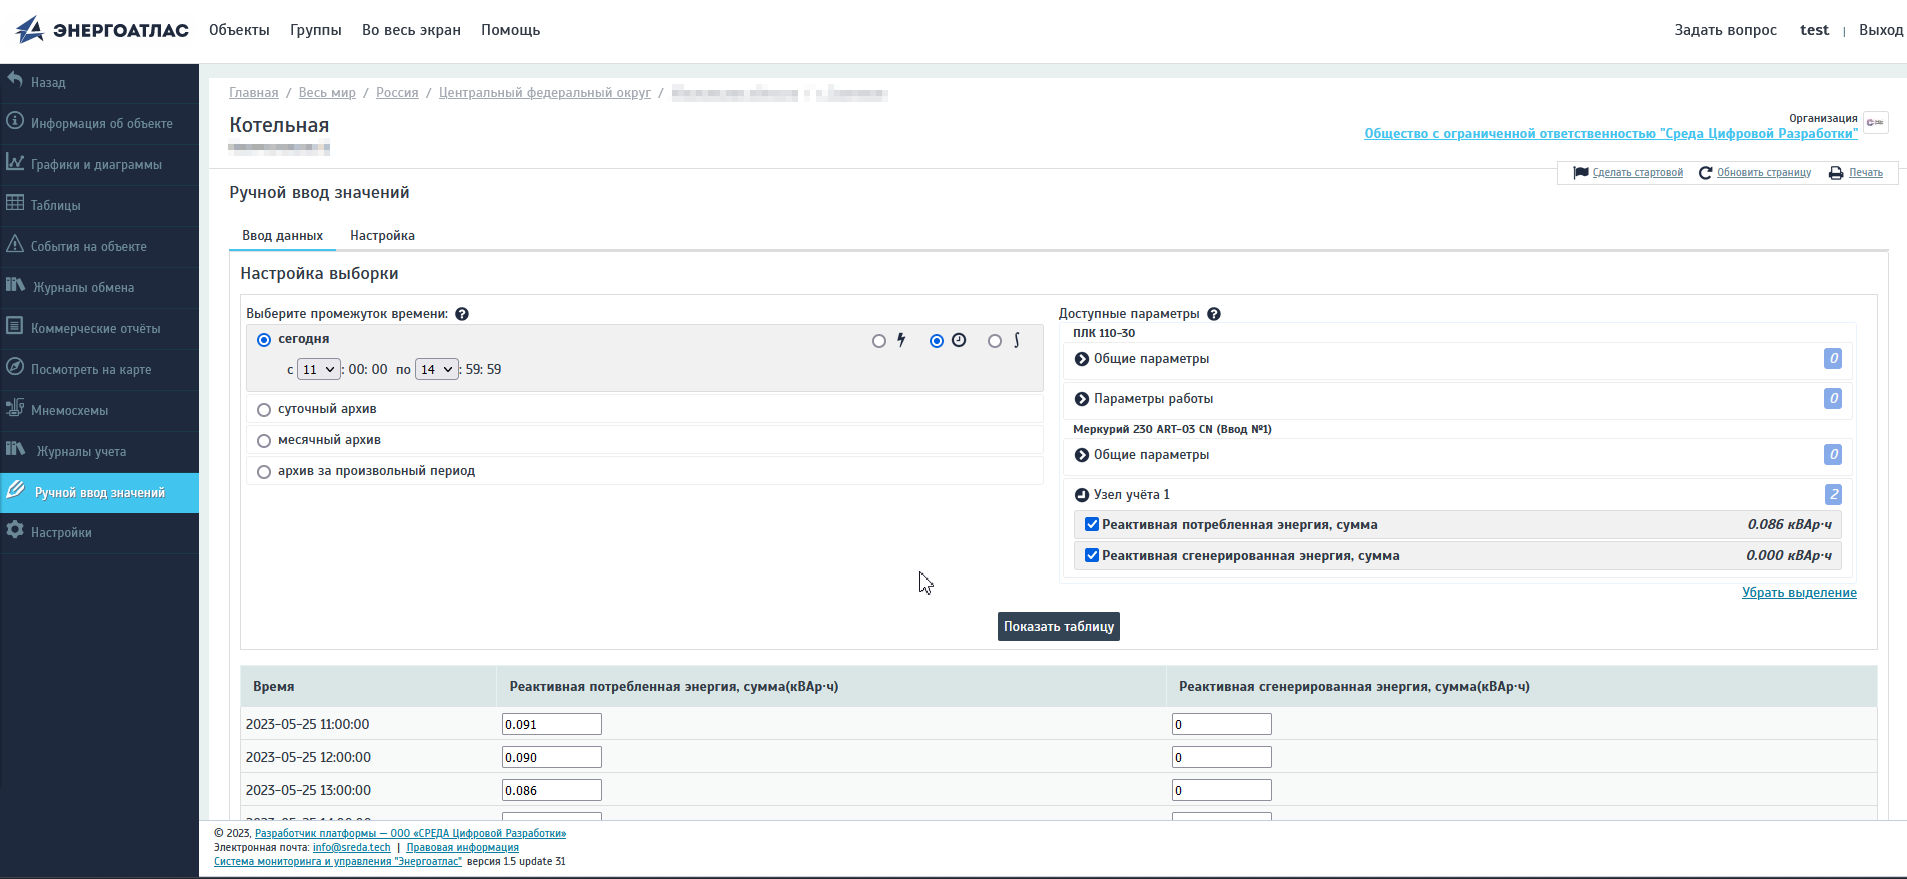Select the 'суточный архив' radio button
Image resolution: width=1907 pixels, height=879 pixels.
click(x=264, y=410)
